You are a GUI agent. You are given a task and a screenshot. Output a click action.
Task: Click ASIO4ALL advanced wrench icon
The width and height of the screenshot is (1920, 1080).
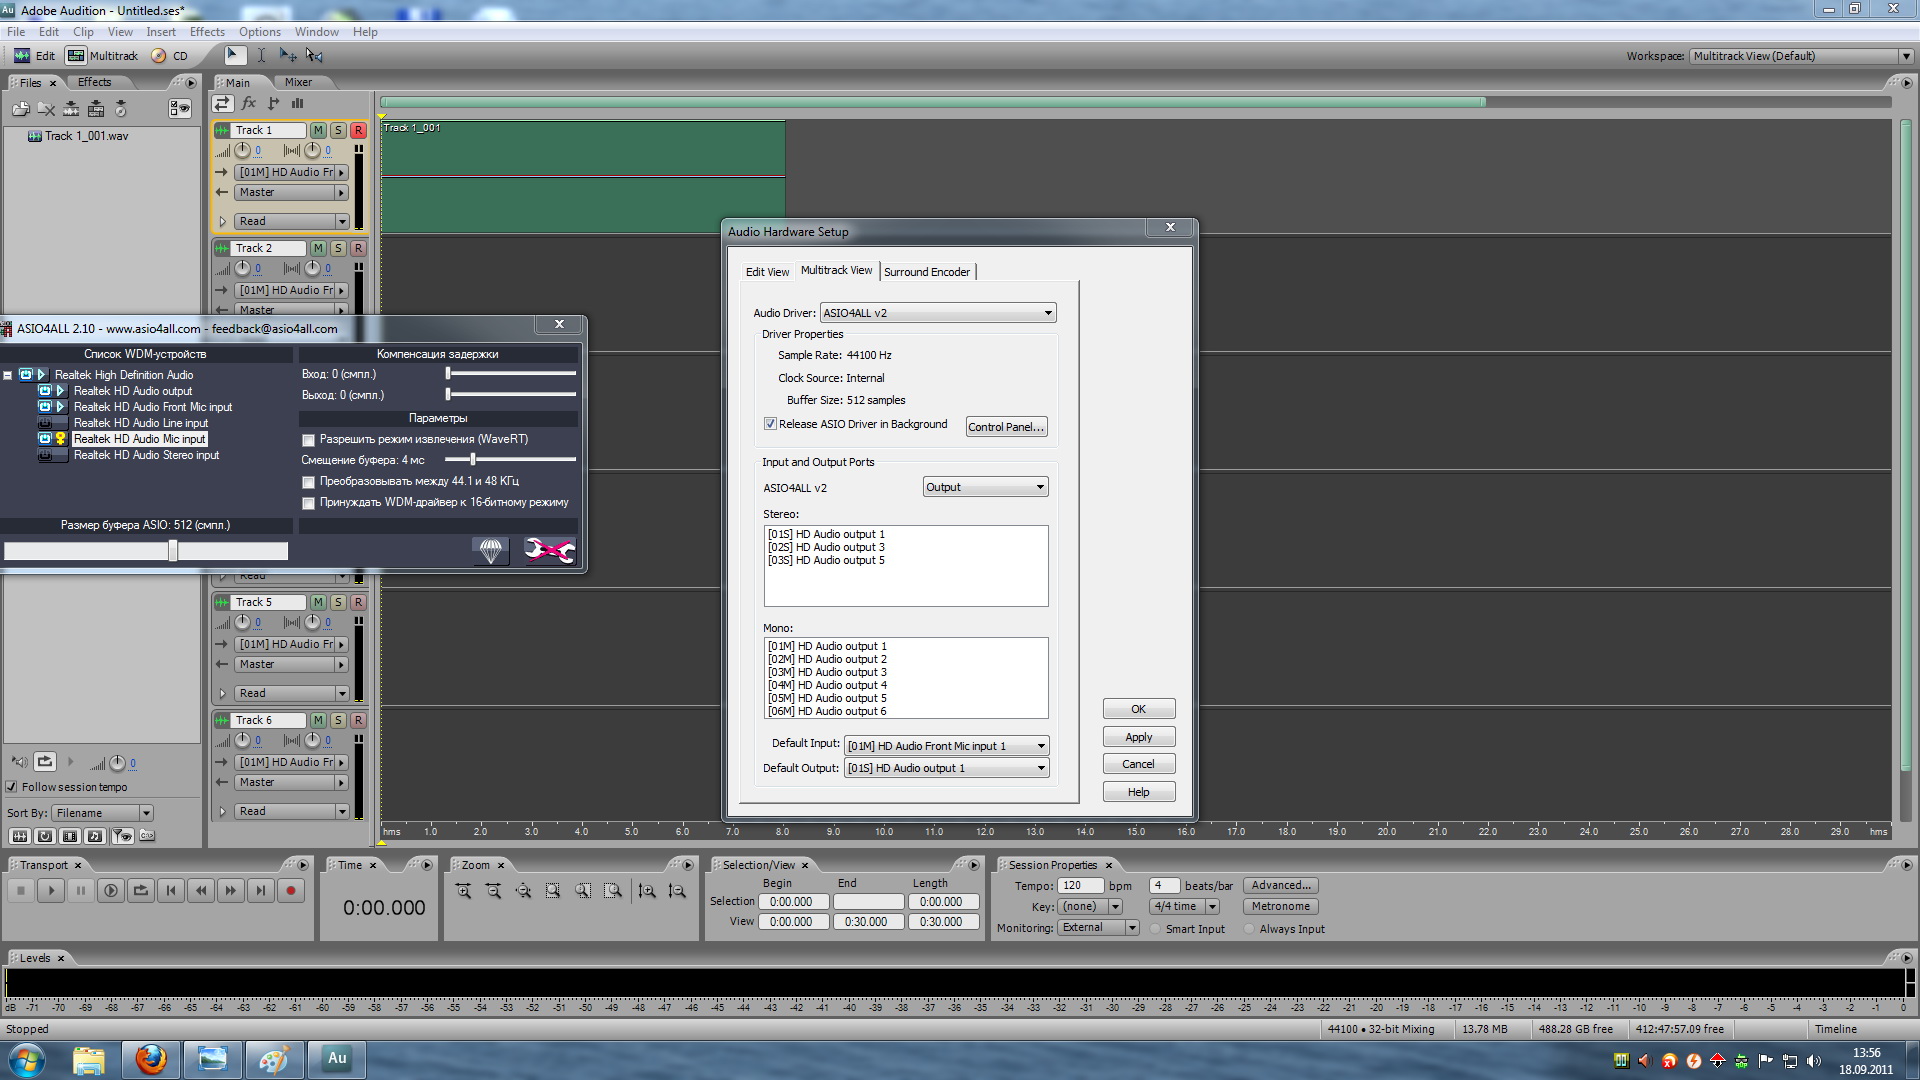549,550
